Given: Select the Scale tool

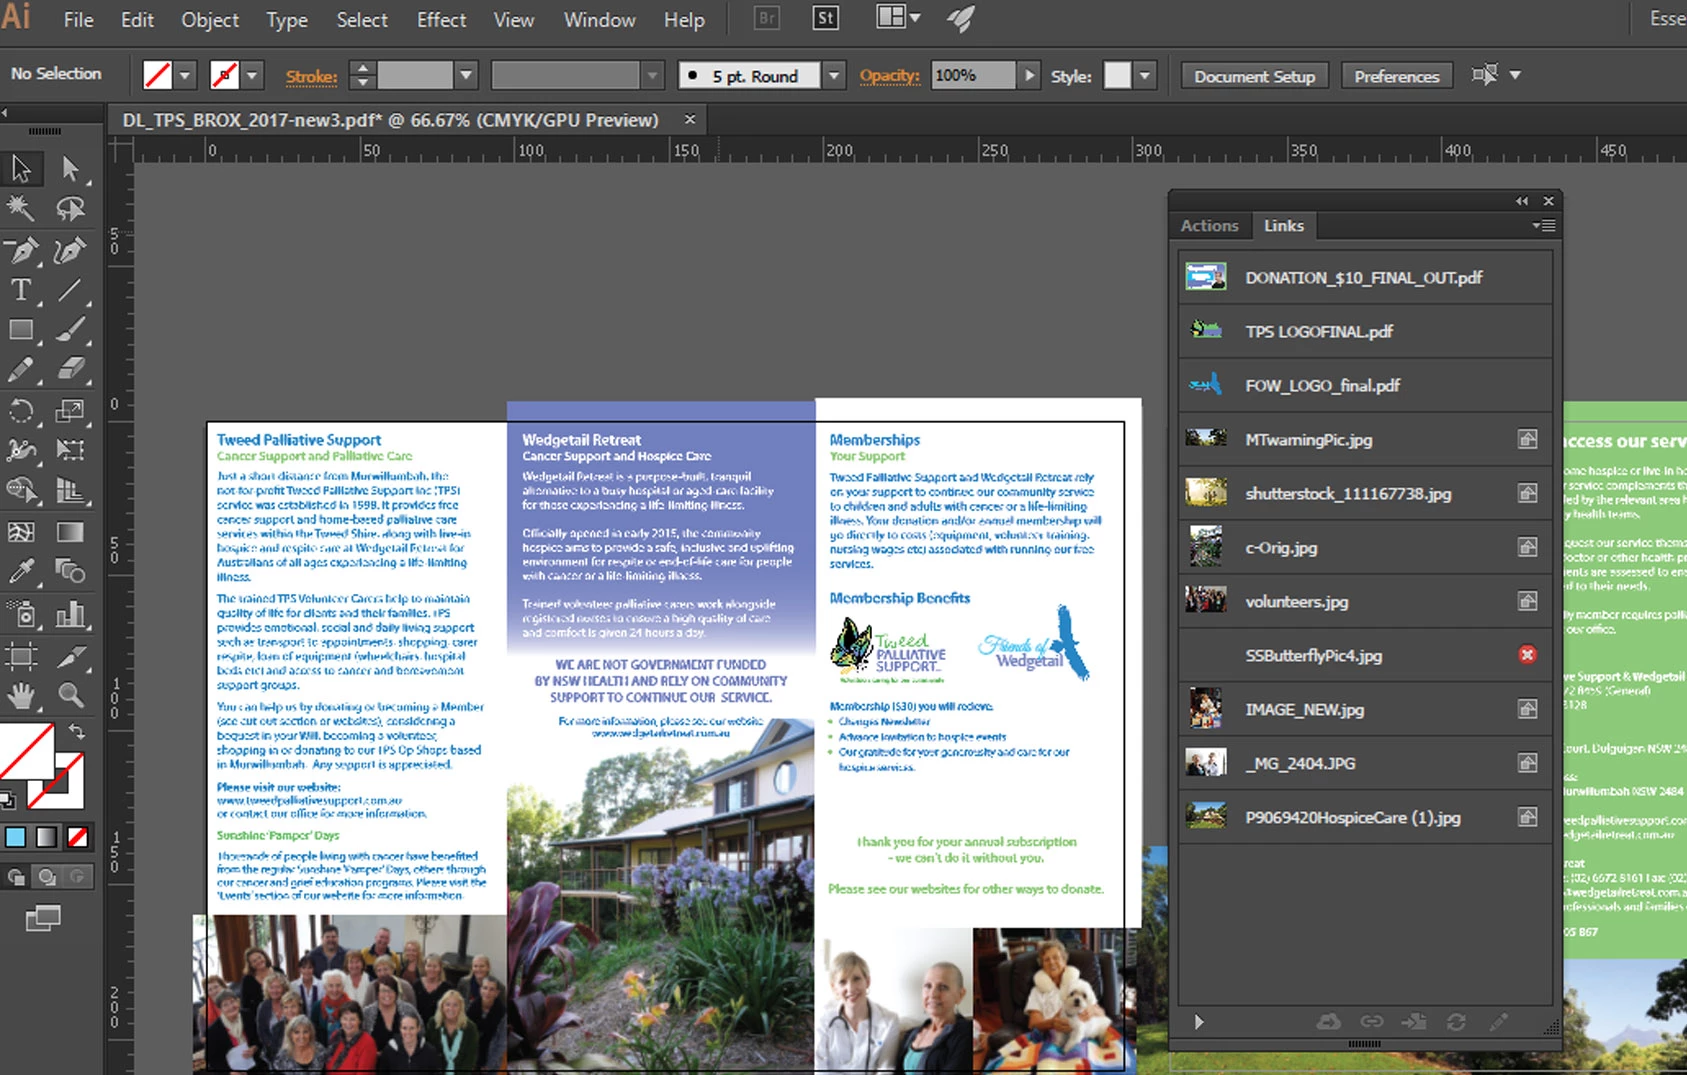Looking at the screenshot, I should [x=70, y=410].
